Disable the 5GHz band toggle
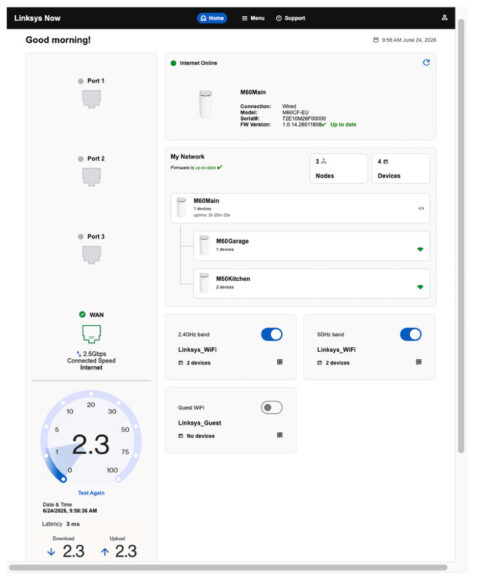477x580 pixels. [411, 334]
